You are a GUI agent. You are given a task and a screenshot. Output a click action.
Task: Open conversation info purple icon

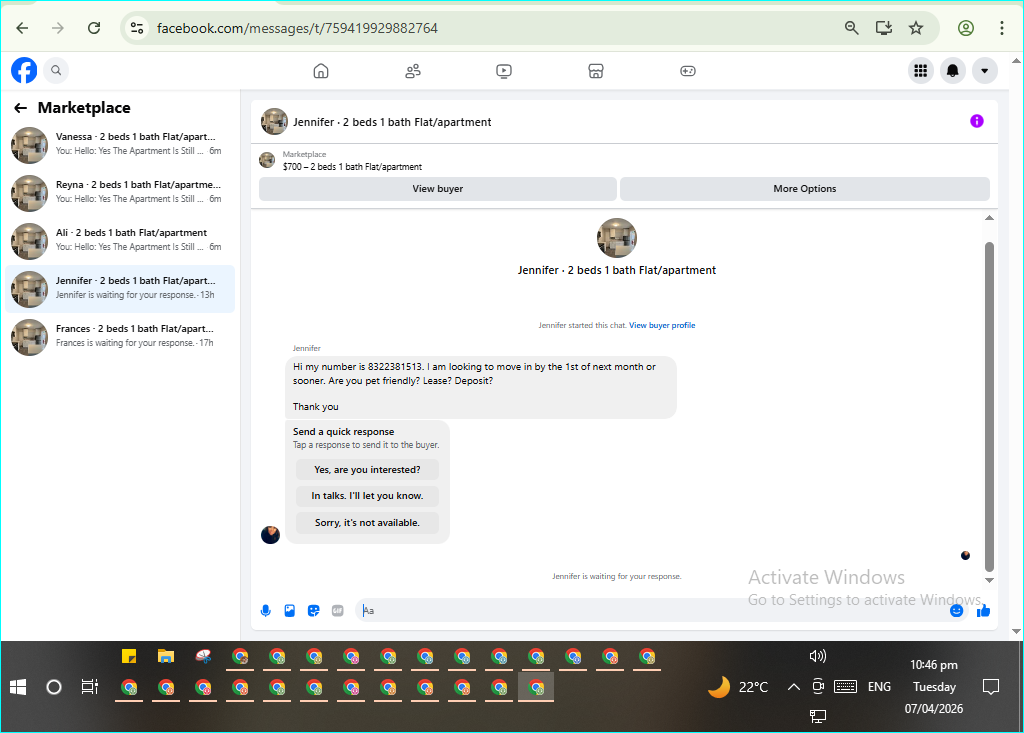click(977, 121)
